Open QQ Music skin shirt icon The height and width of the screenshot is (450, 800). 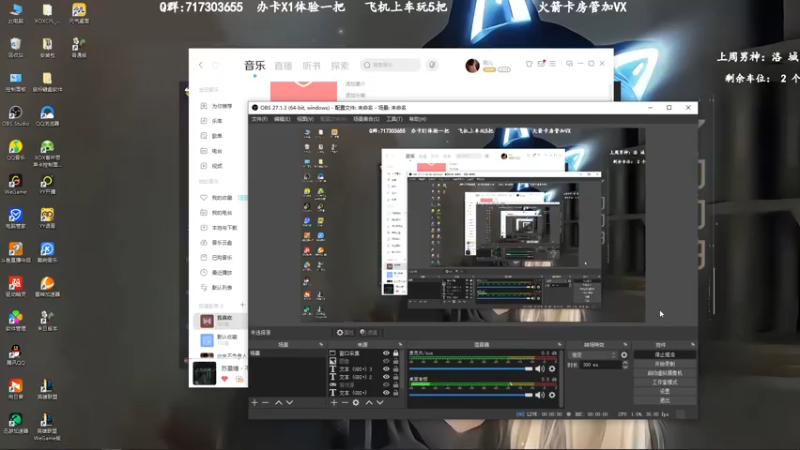pos(529,64)
